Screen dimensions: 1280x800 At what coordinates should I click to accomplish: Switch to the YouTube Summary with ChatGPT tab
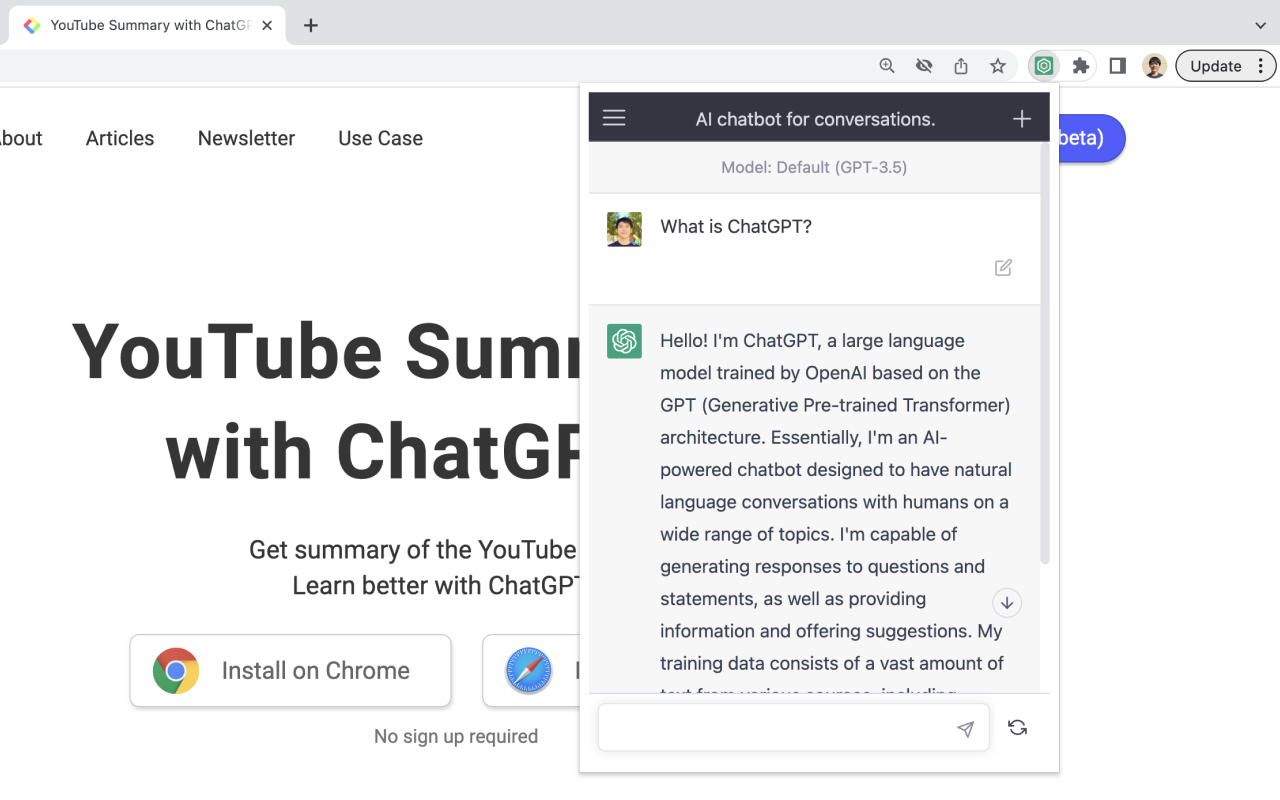click(145, 25)
